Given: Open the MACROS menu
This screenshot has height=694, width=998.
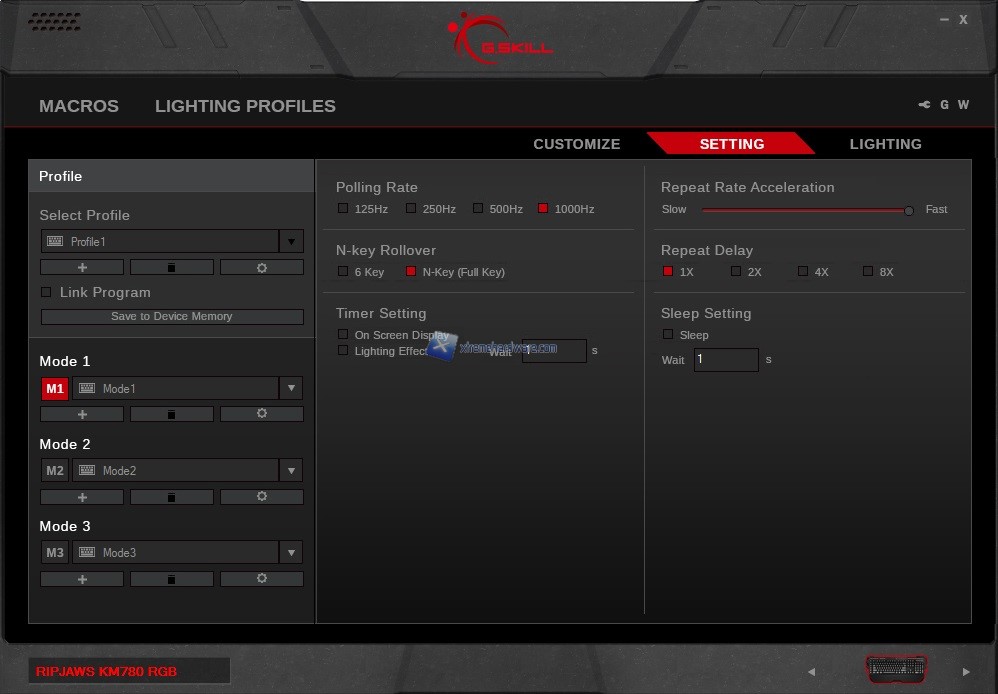Looking at the screenshot, I should 79,106.
